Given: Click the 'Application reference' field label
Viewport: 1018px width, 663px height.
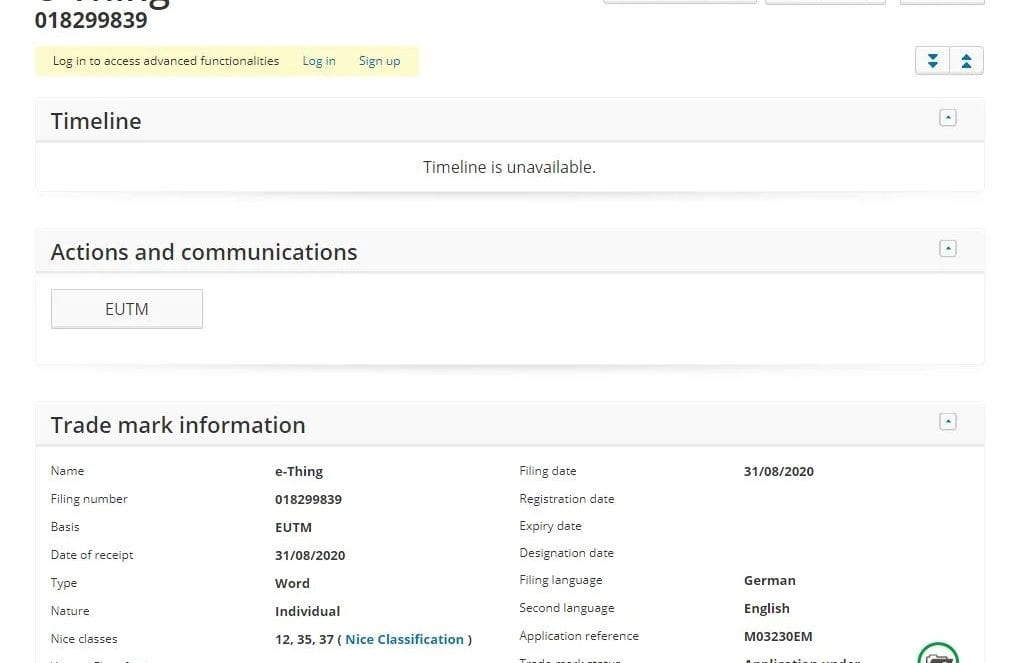Looking at the screenshot, I should [x=579, y=636].
